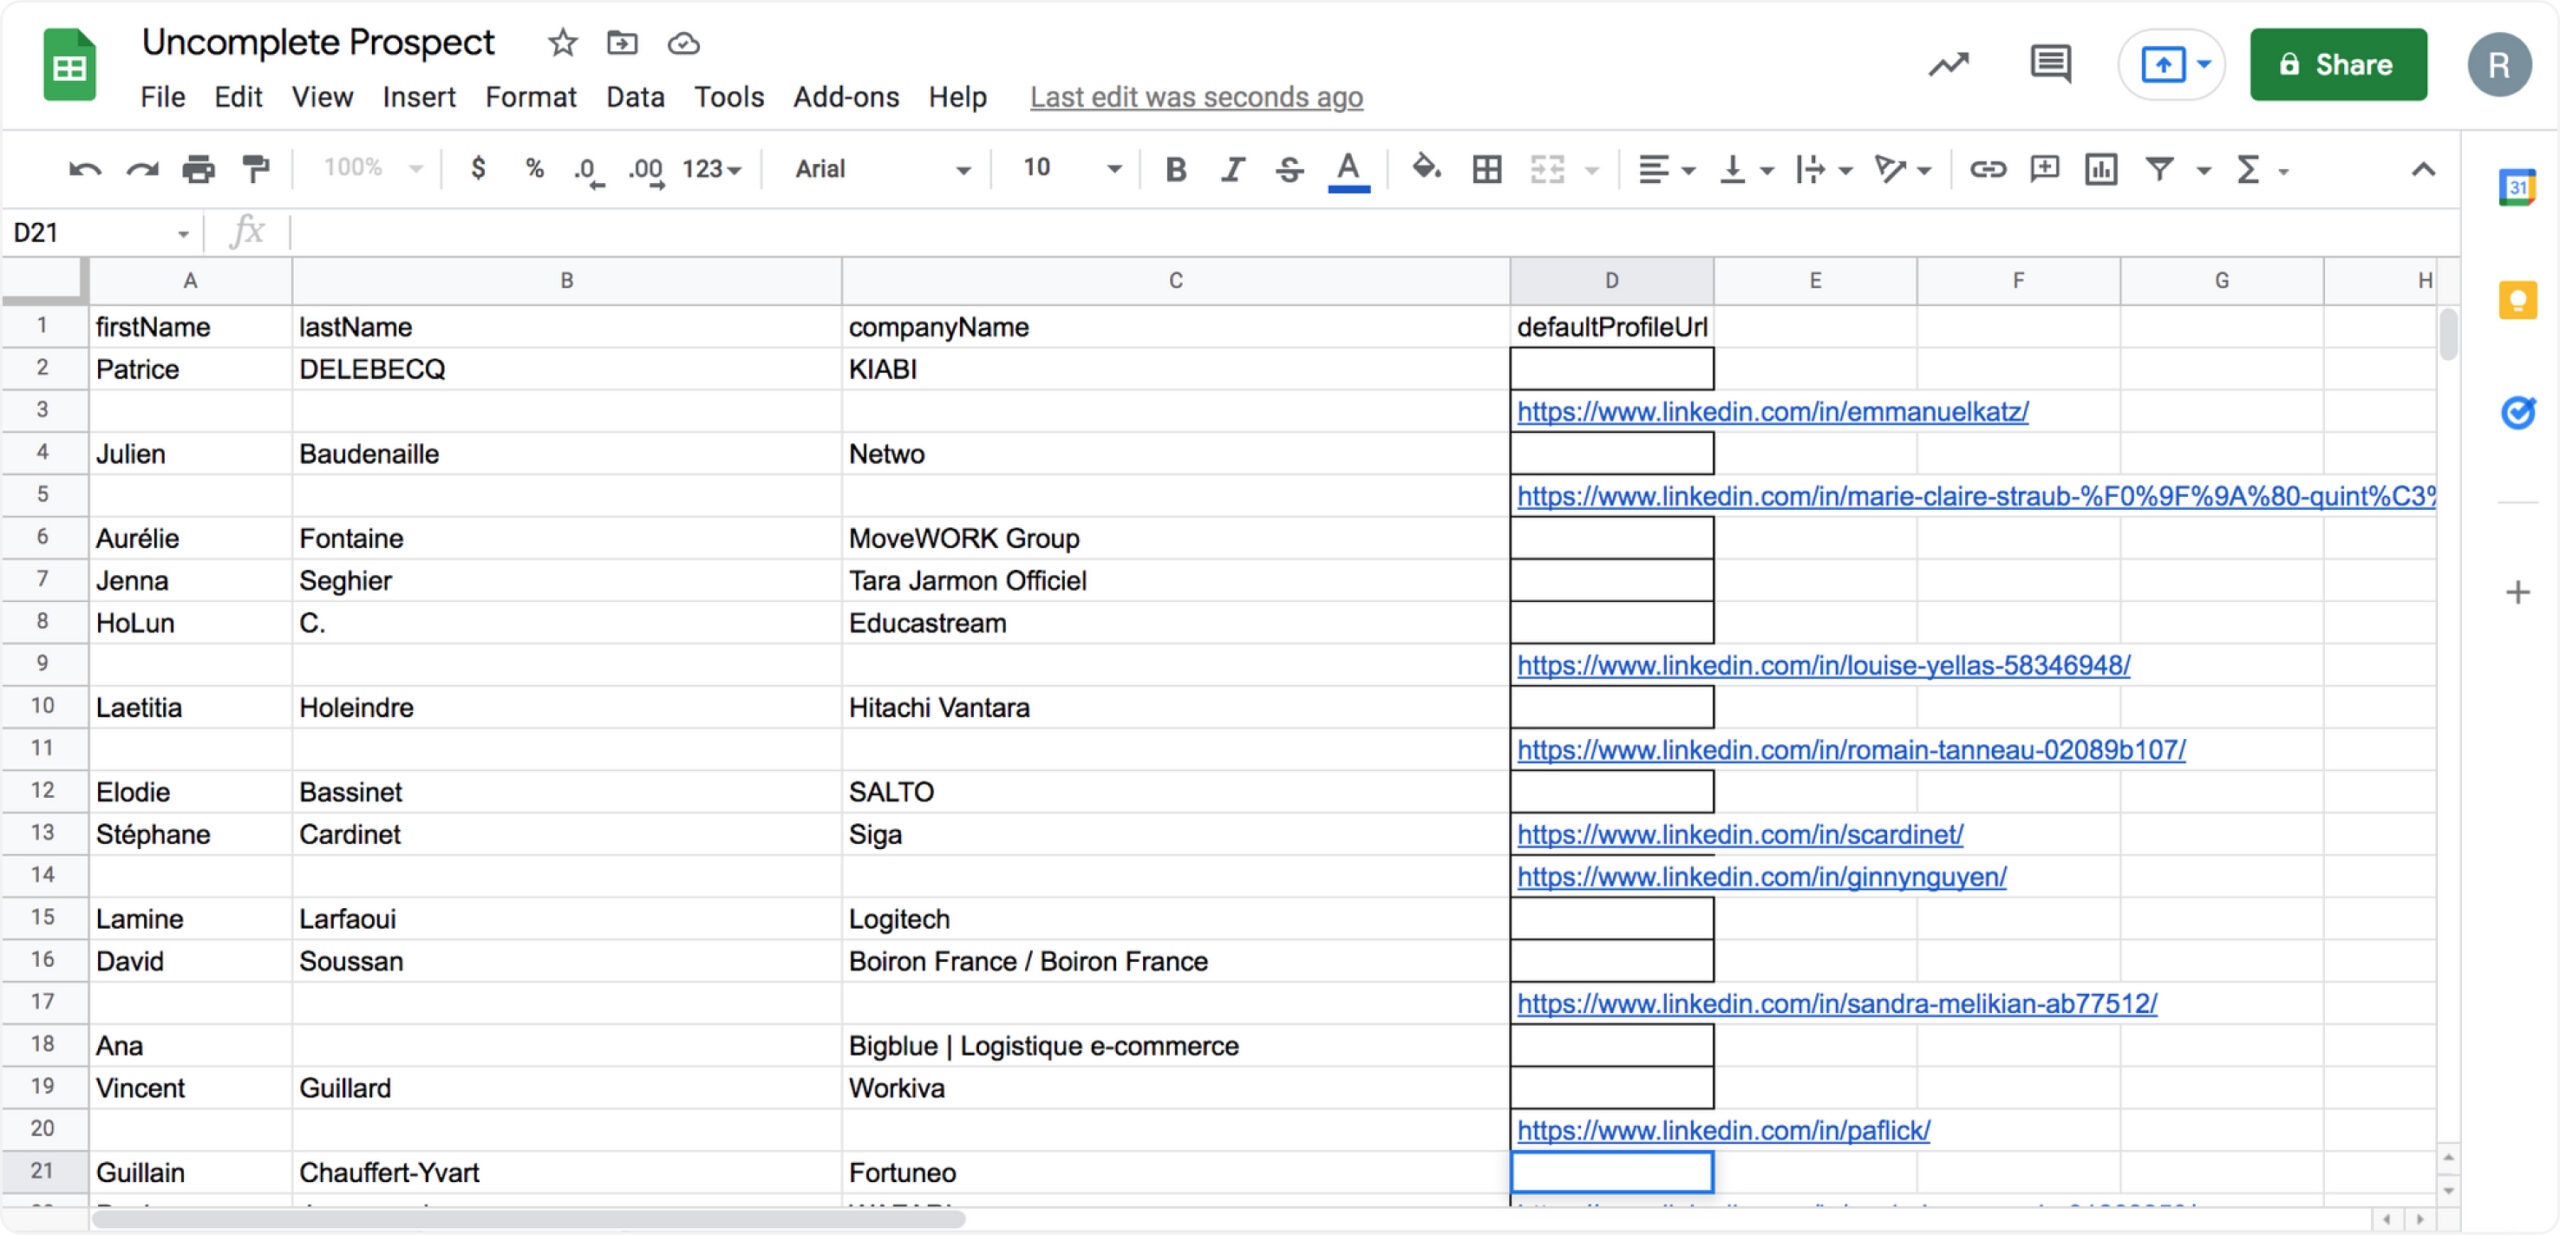Open the scardinet LinkedIn link
This screenshot has height=1235, width=2560.
point(1740,834)
